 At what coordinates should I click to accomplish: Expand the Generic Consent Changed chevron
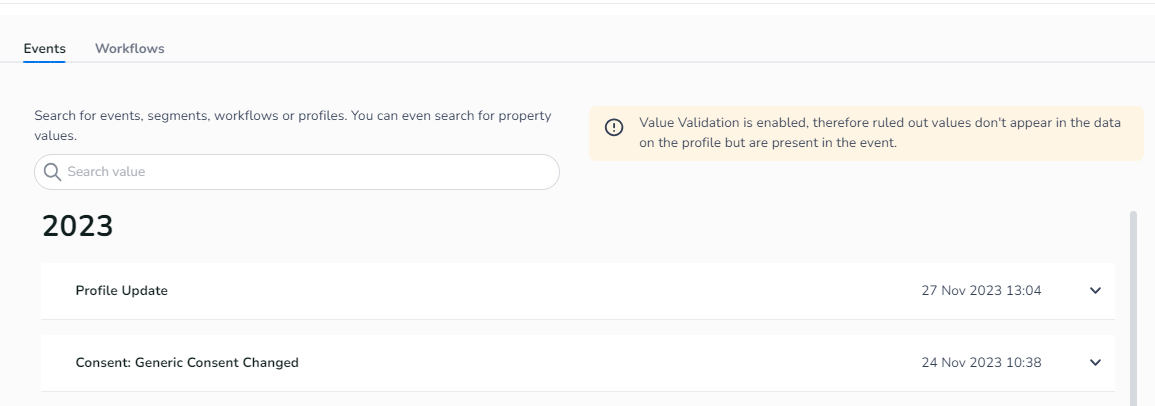pyautogui.click(x=1095, y=363)
